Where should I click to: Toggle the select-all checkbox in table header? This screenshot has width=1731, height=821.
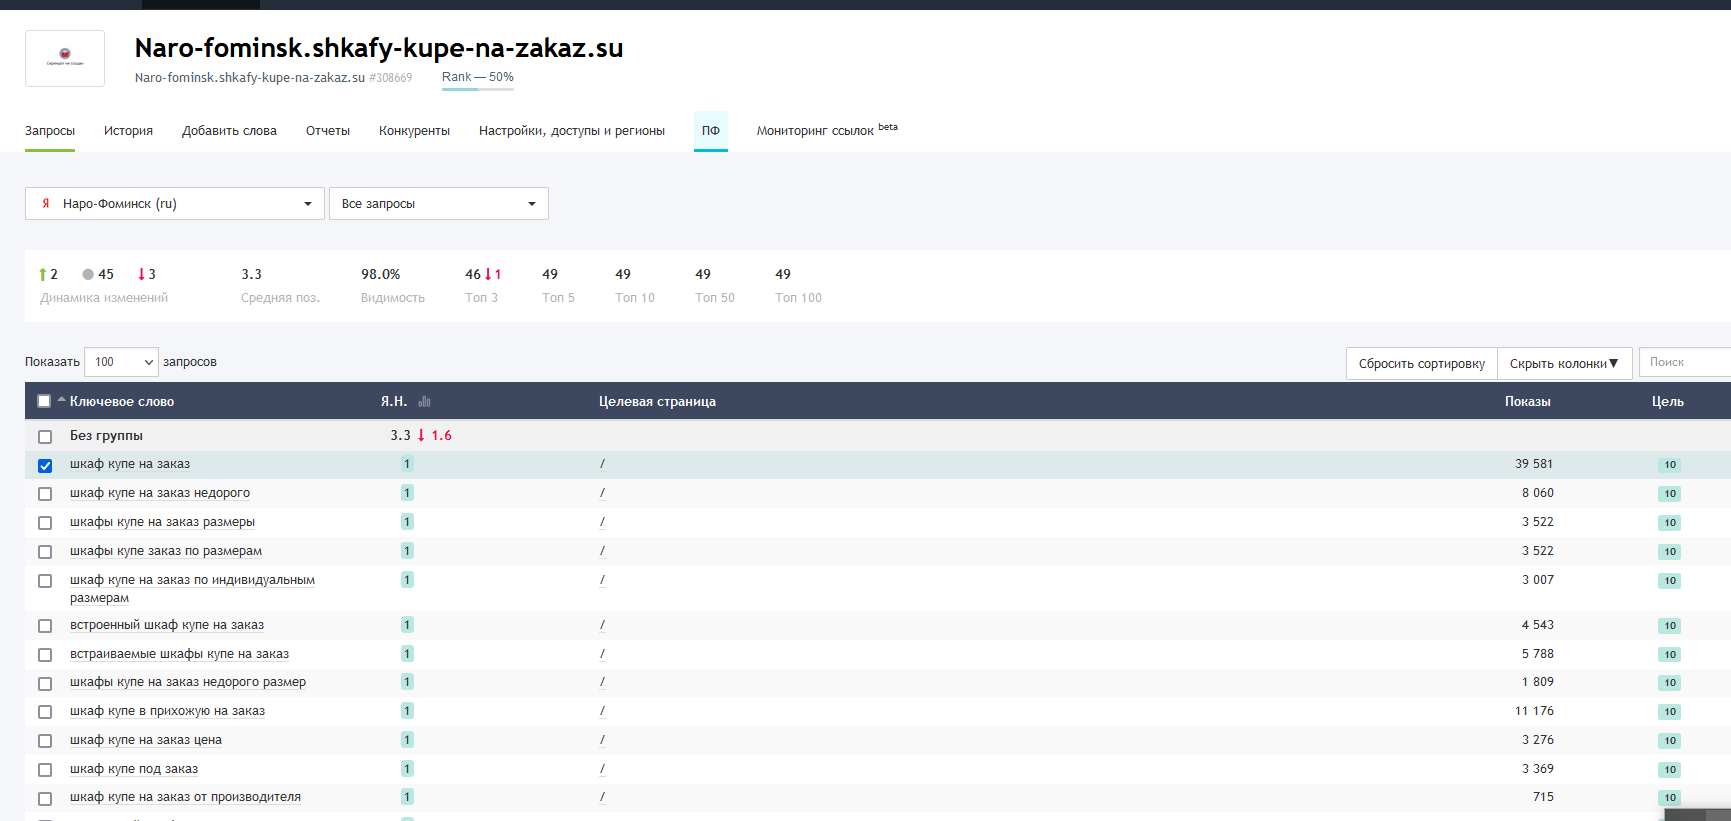[x=44, y=401]
